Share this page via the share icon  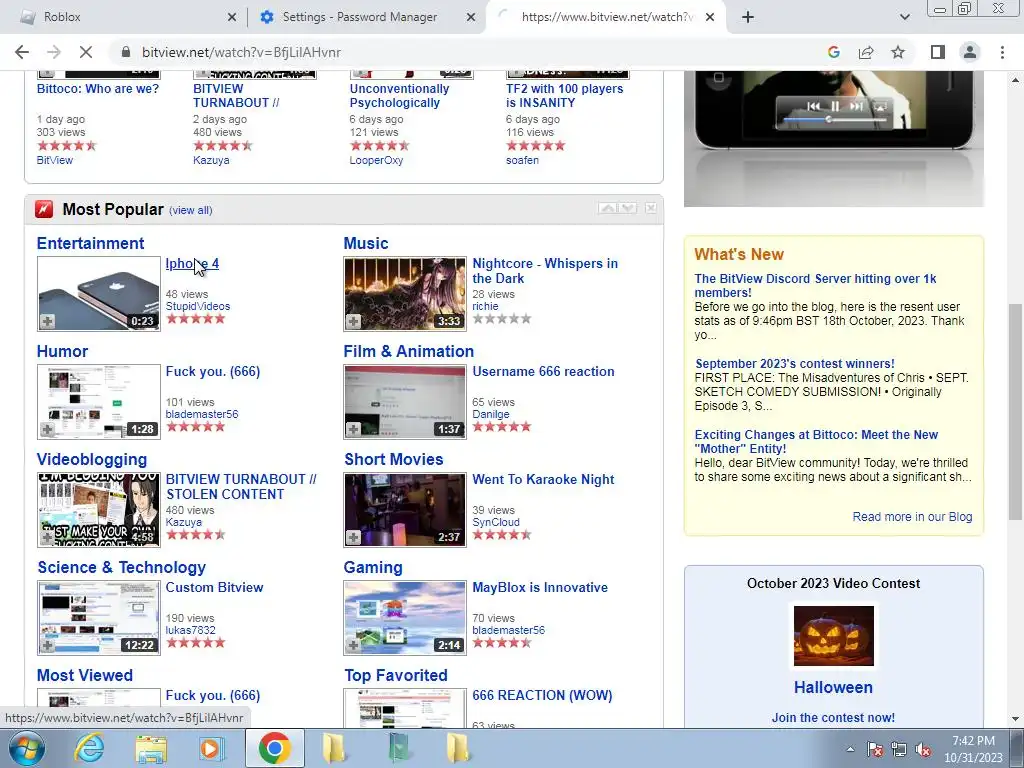click(866, 52)
